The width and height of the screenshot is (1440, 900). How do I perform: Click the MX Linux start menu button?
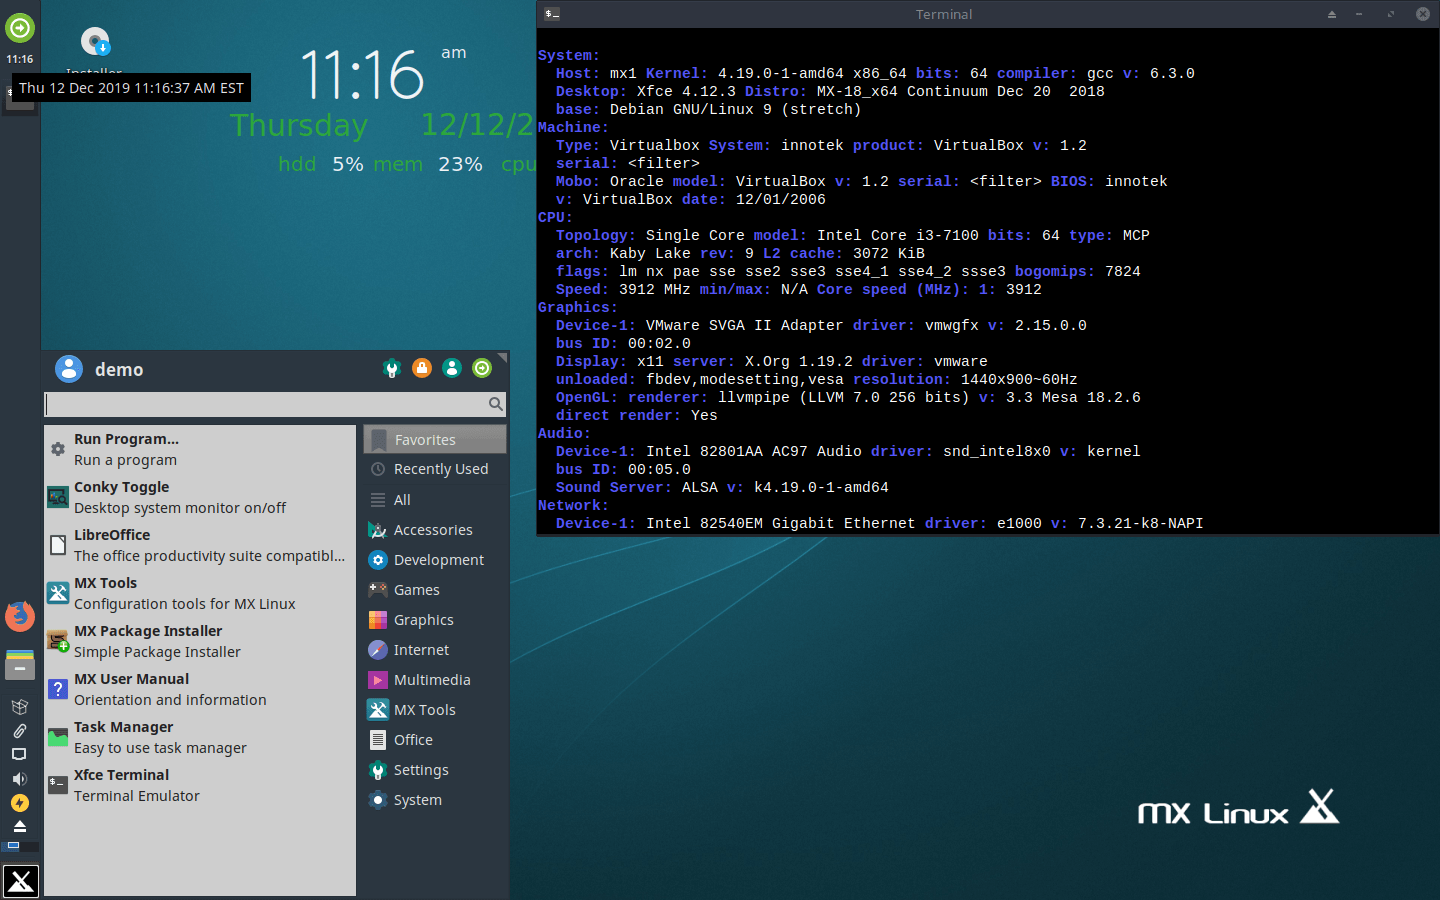pos(20,881)
